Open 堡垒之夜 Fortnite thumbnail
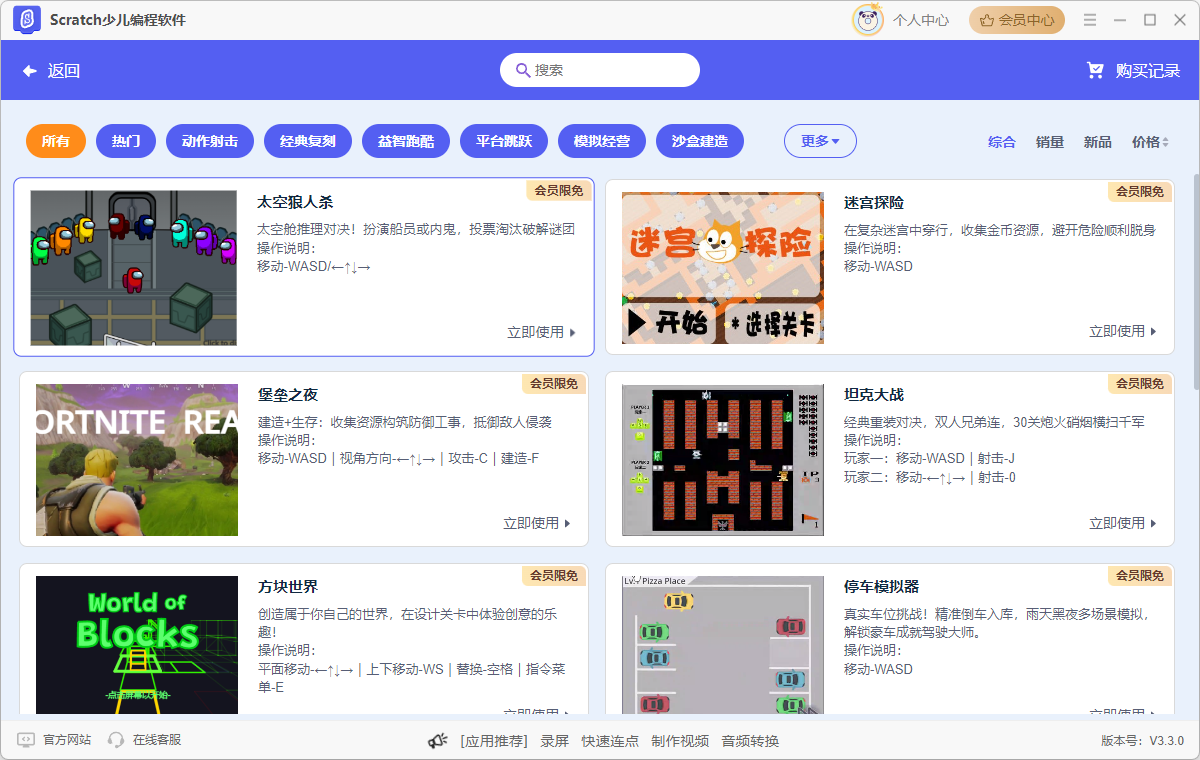The image size is (1200, 760). pyautogui.click(x=137, y=460)
